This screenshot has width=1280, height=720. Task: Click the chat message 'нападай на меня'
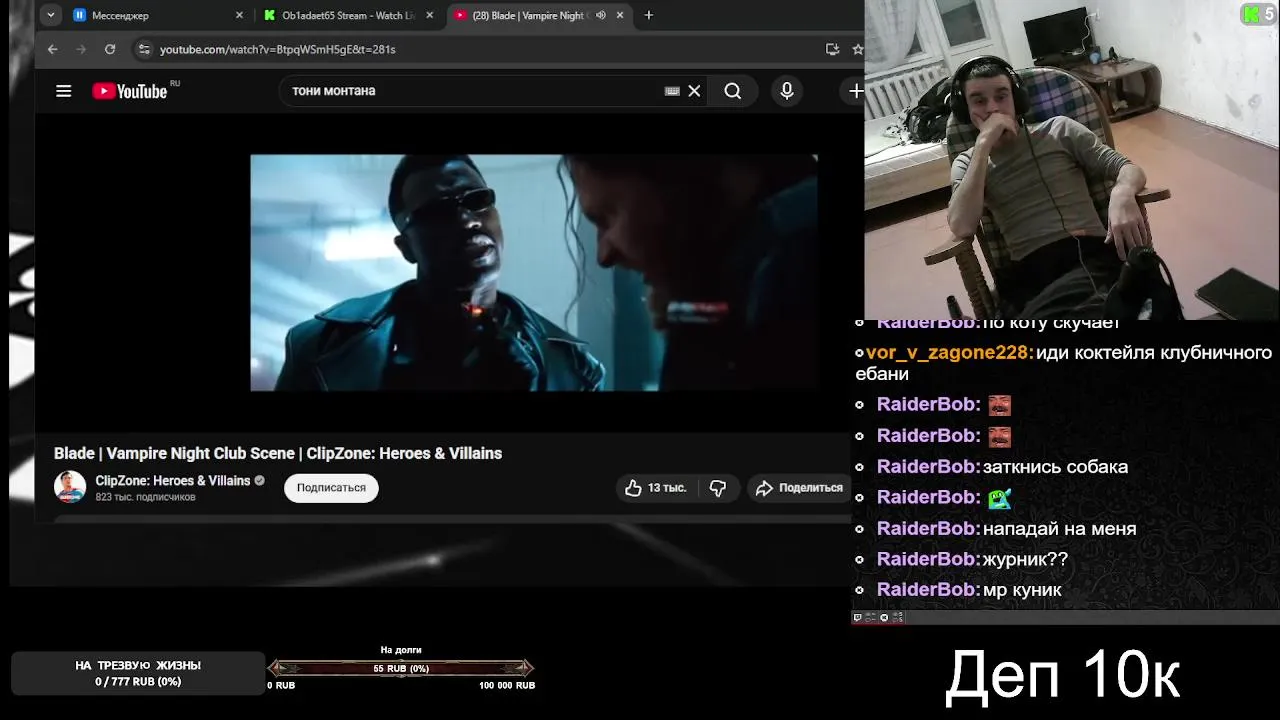(x=1059, y=529)
